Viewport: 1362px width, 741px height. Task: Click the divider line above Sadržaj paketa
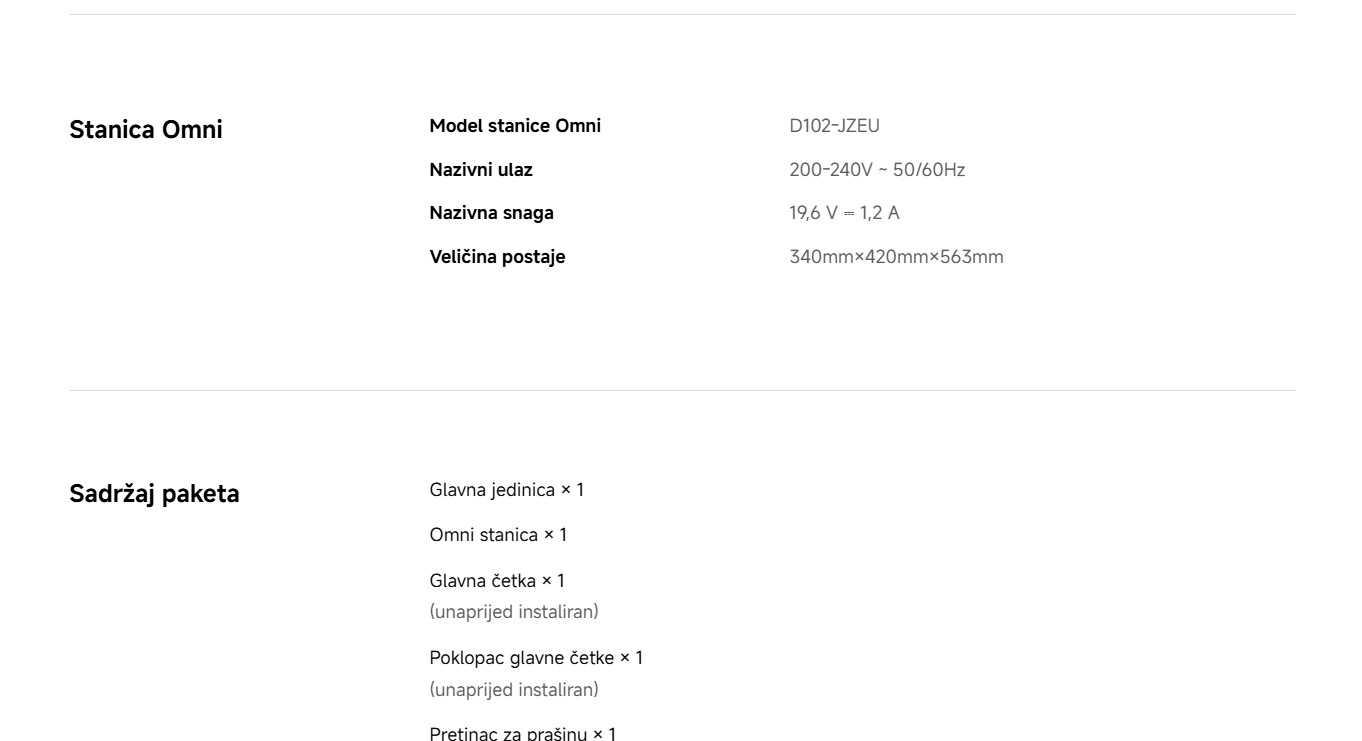pyautogui.click(x=682, y=390)
